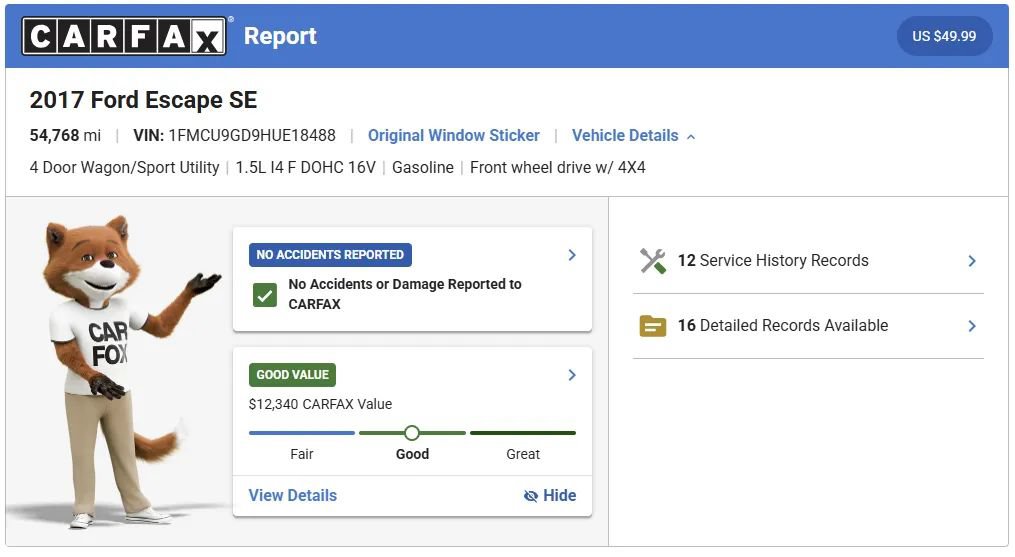1015x557 pixels.
Task: Click the Gasoline fuel type text
Action: pyautogui.click(x=423, y=168)
